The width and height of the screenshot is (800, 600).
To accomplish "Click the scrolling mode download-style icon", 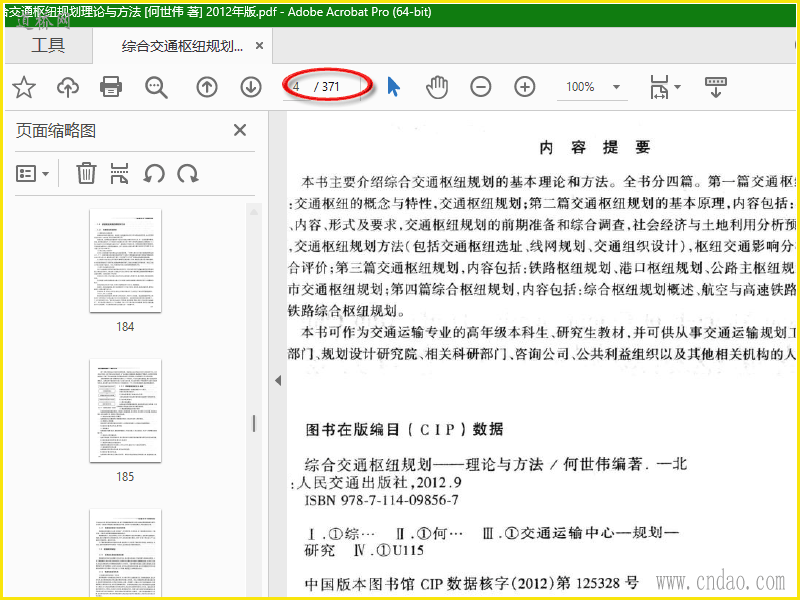I will pos(715,87).
